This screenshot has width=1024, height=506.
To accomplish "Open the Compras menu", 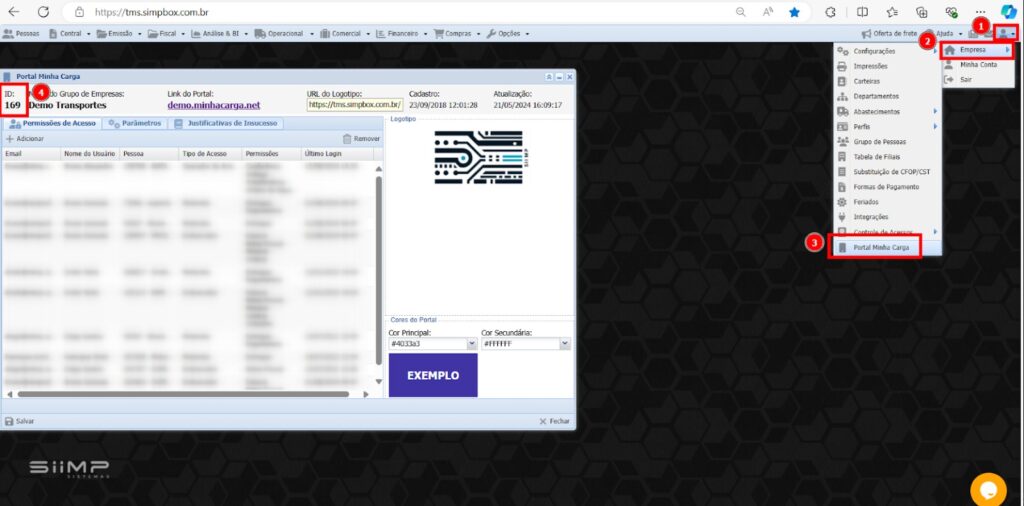I will 457,33.
